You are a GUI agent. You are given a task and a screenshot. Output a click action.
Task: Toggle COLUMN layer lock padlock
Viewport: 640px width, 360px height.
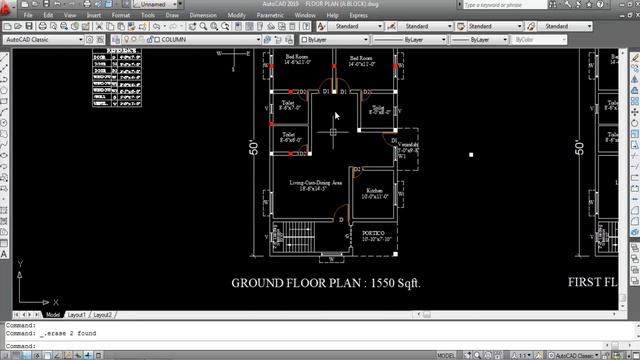[150, 40]
